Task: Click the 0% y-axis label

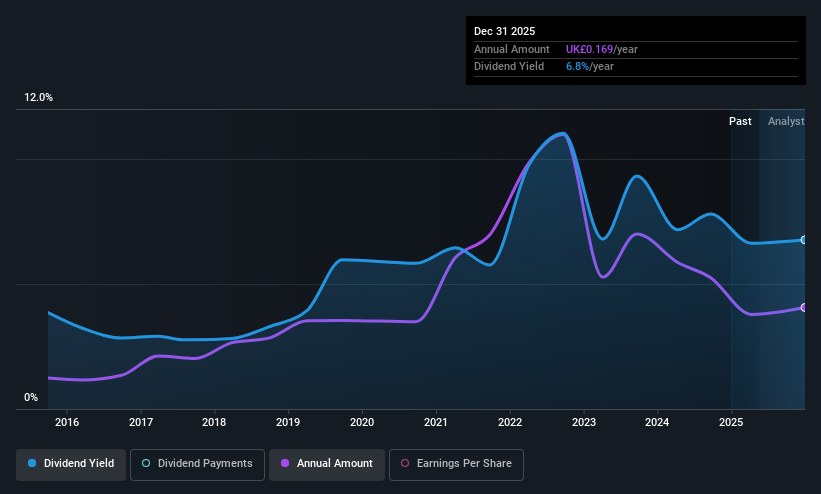Action: click(x=31, y=398)
